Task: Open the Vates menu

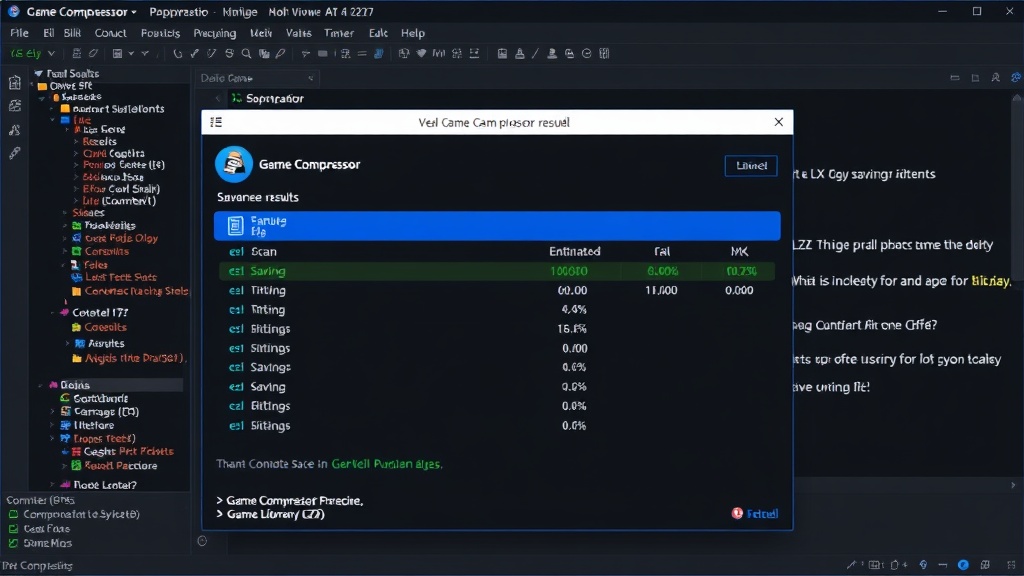Action: [x=298, y=33]
